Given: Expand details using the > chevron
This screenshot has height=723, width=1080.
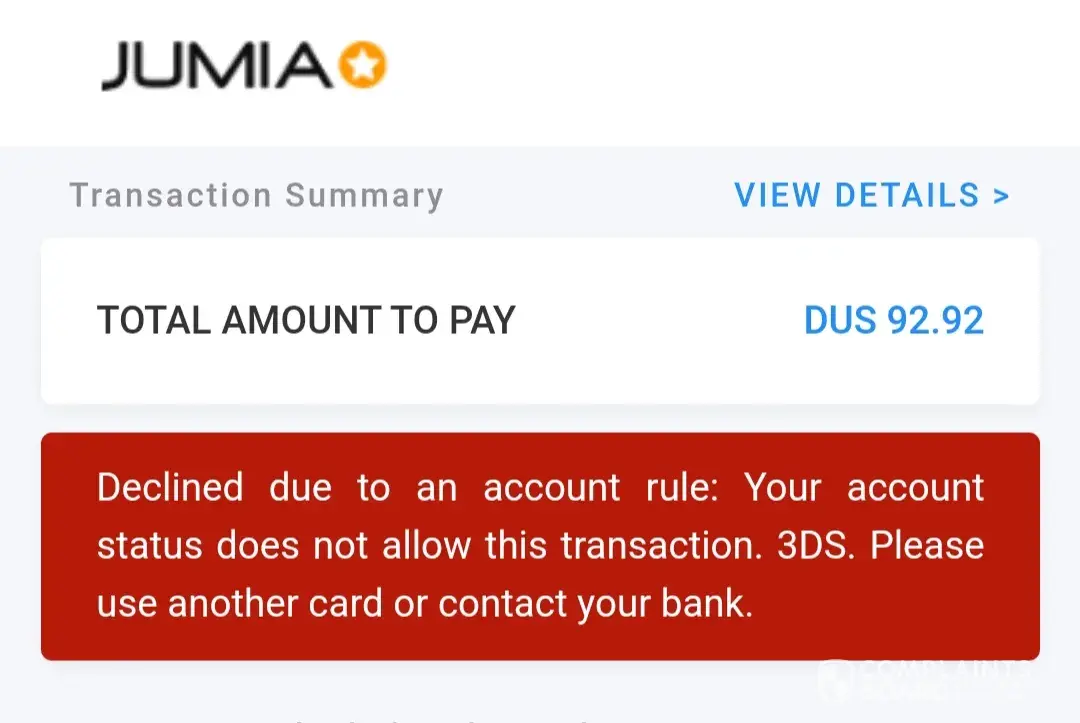Looking at the screenshot, I should [x=1001, y=196].
